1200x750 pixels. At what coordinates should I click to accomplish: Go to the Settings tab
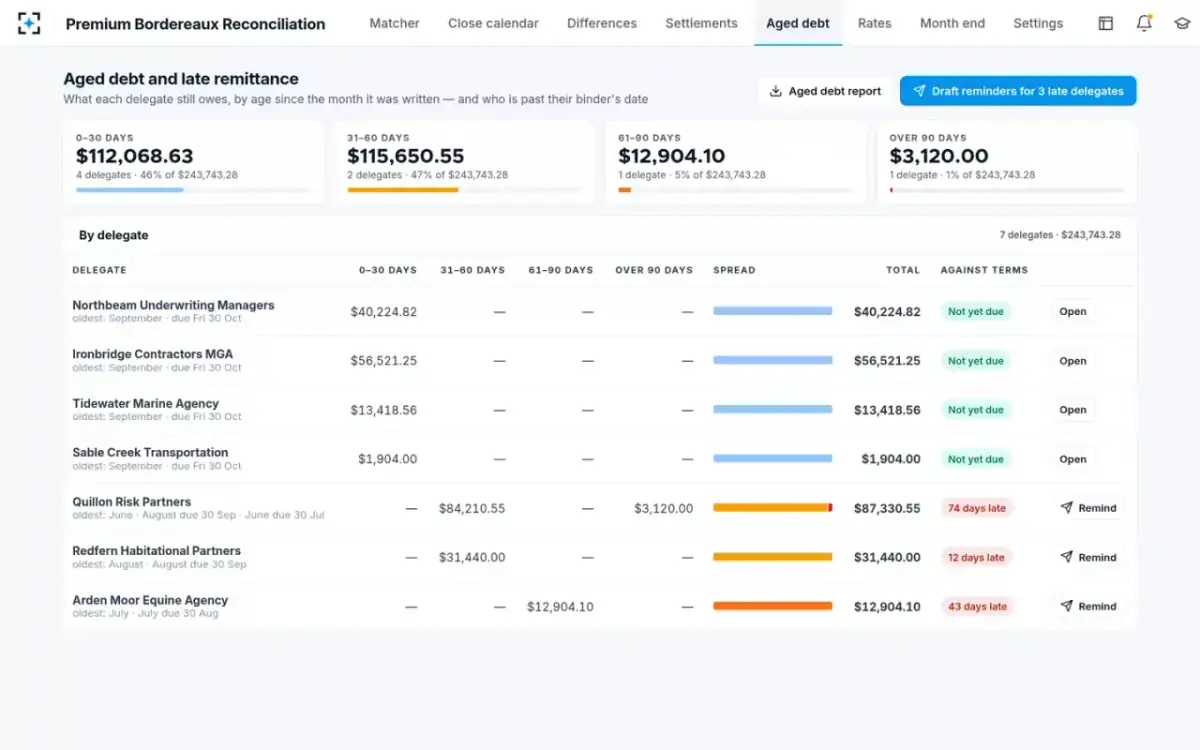(1038, 23)
